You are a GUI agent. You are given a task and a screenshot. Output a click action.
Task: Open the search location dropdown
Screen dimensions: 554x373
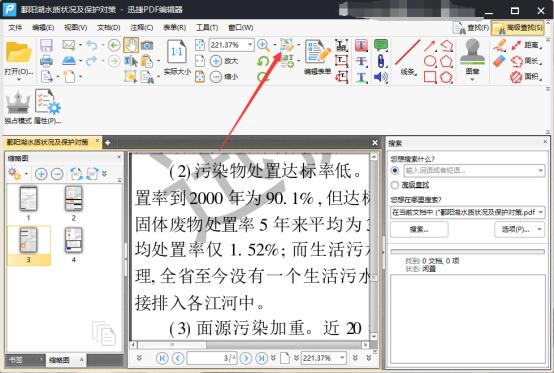point(541,212)
